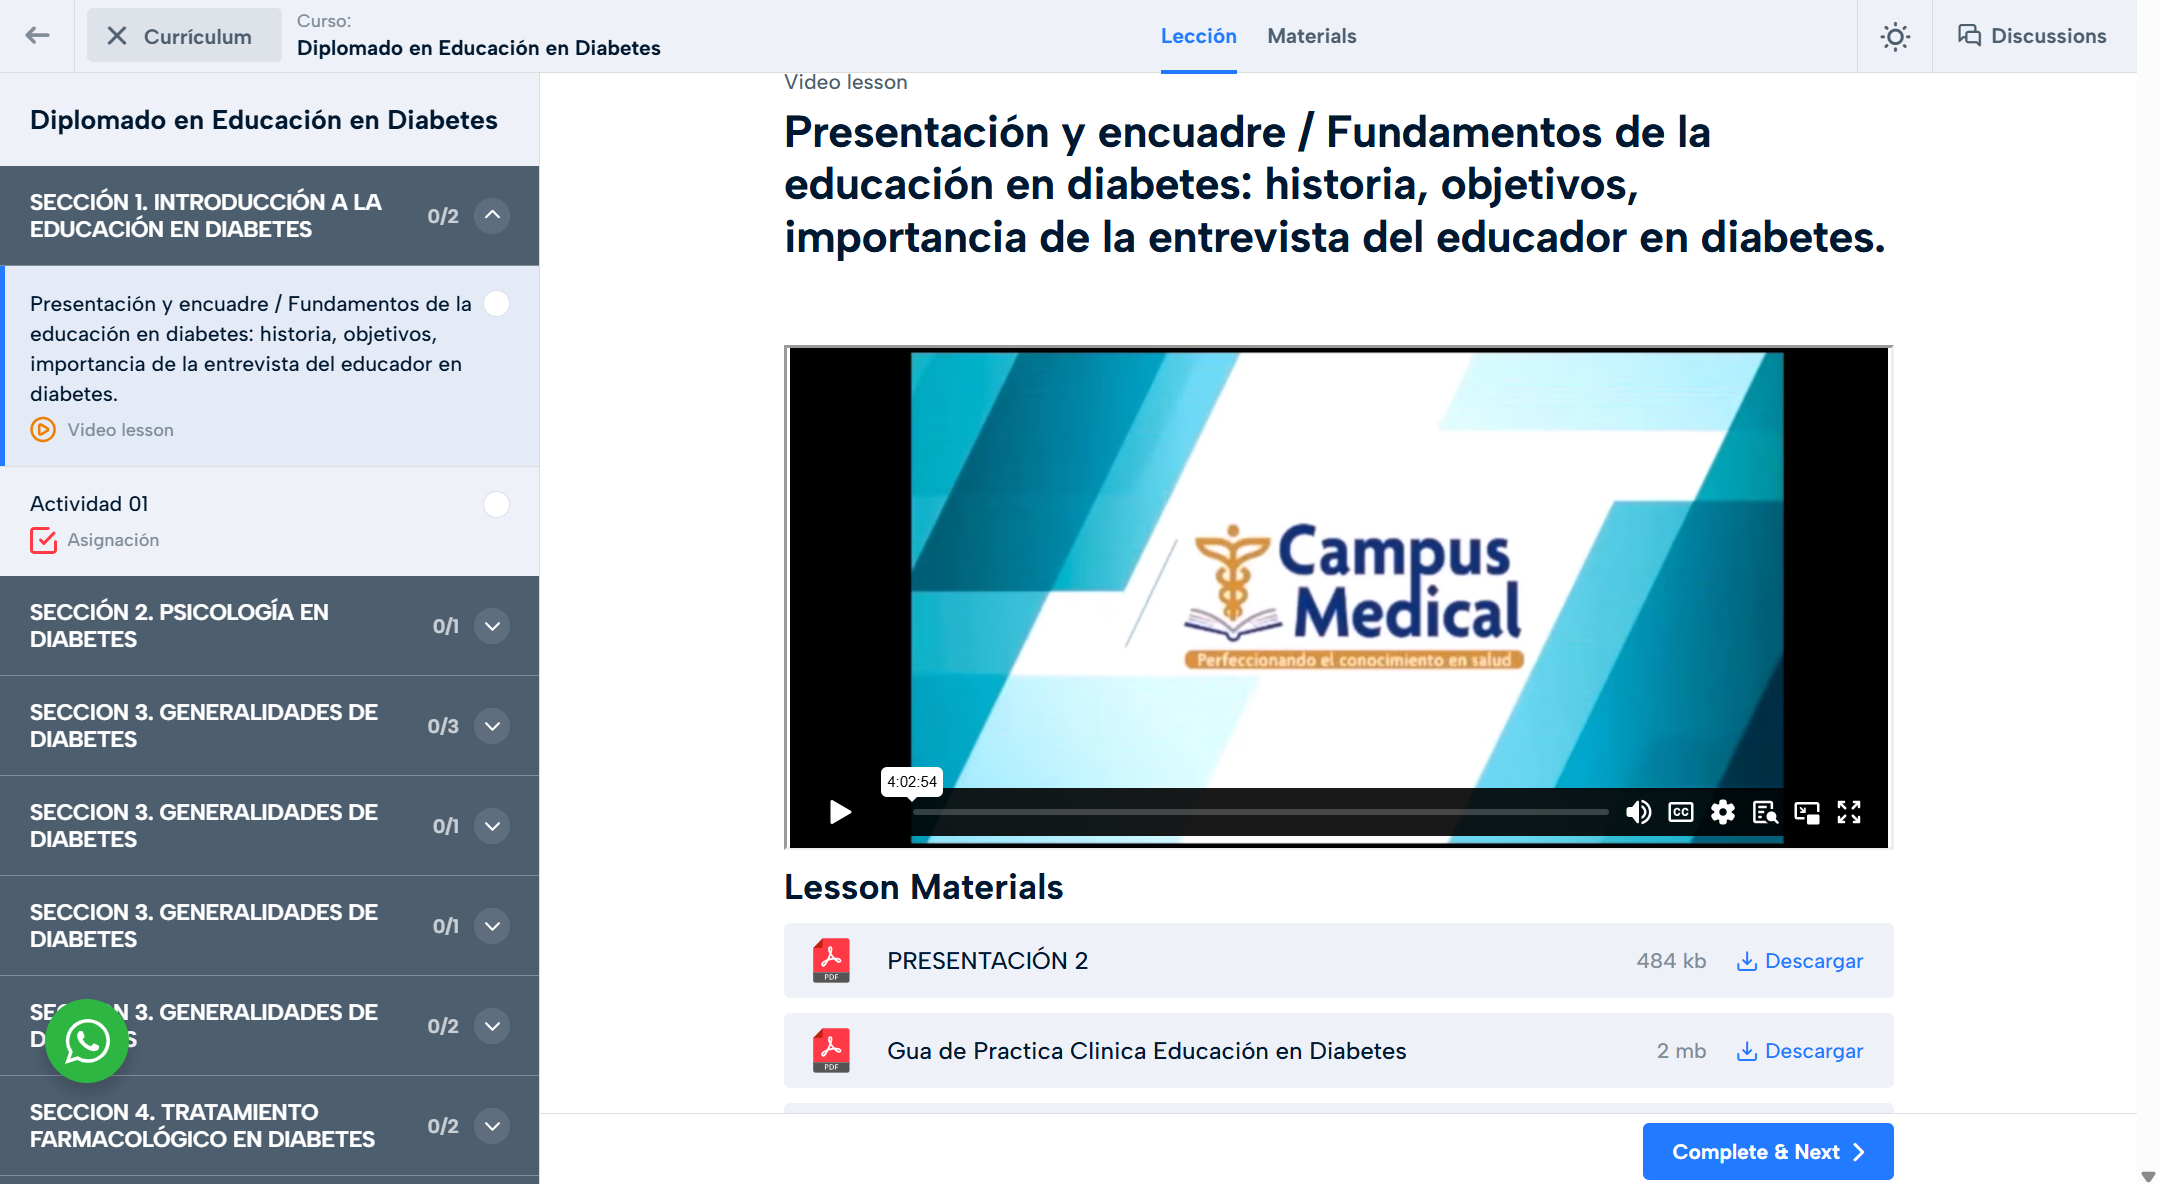This screenshot has width=2159, height=1184.
Task: Mark Actividad 01 completion circle
Action: pyautogui.click(x=496, y=504)
